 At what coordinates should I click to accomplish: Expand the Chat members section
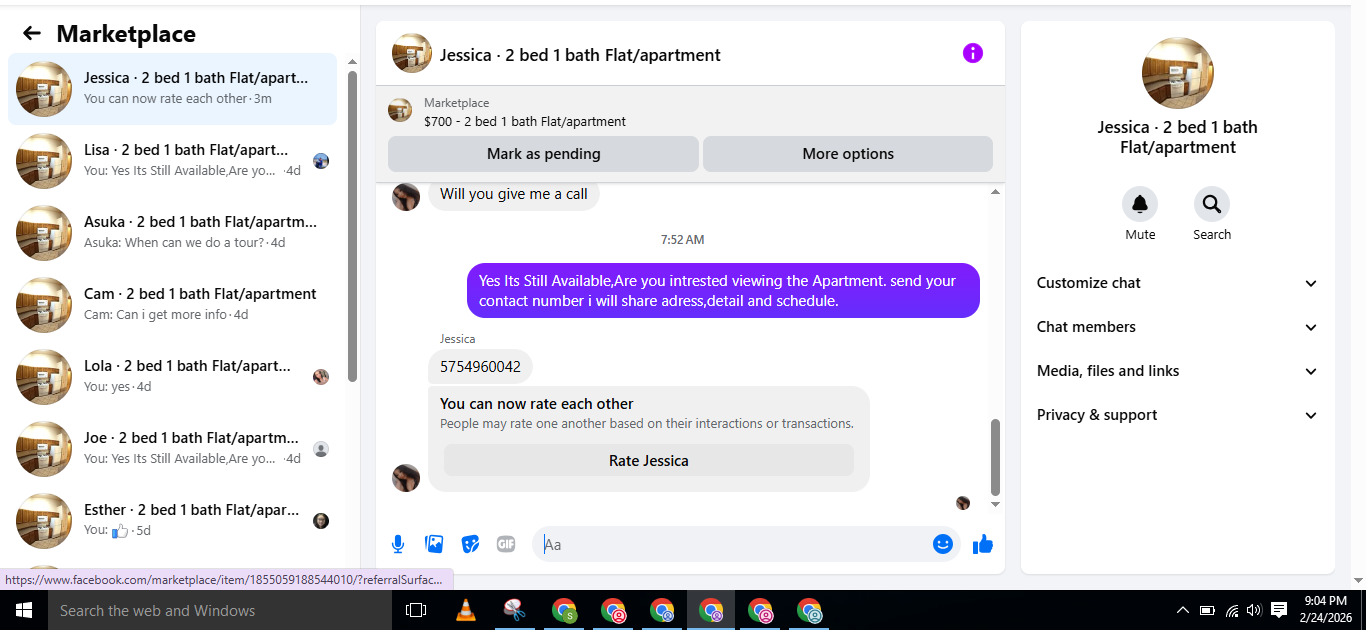[x=1178, y=327]
